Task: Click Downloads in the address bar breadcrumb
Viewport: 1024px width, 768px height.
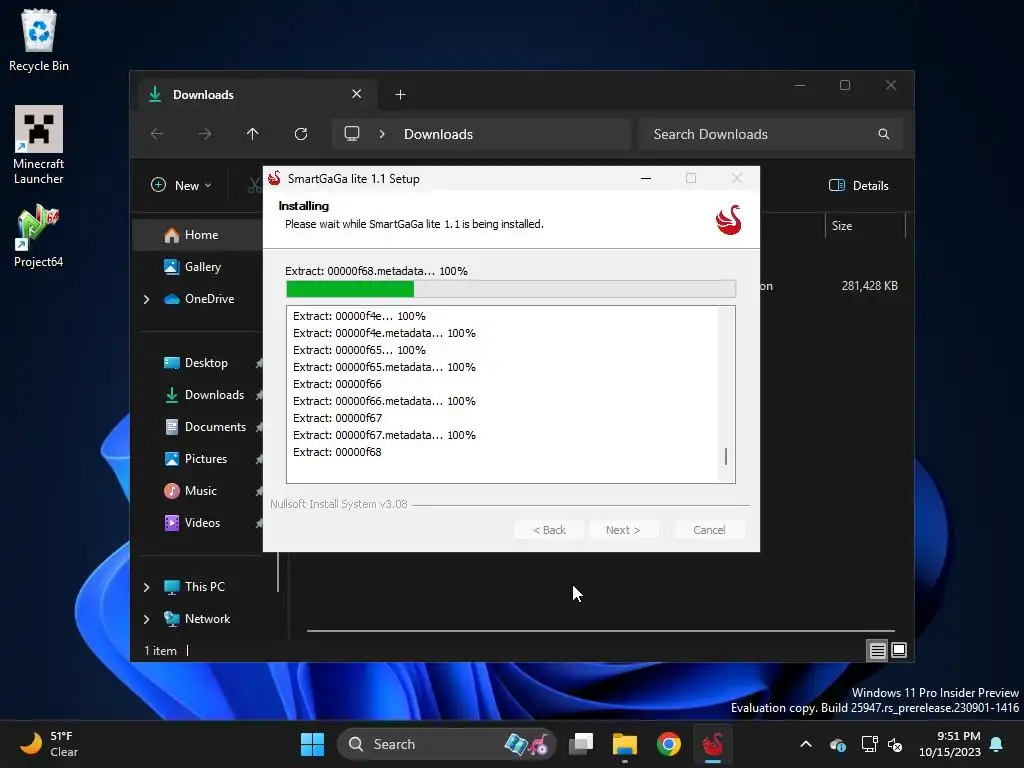Action: (x=438, y=134)
